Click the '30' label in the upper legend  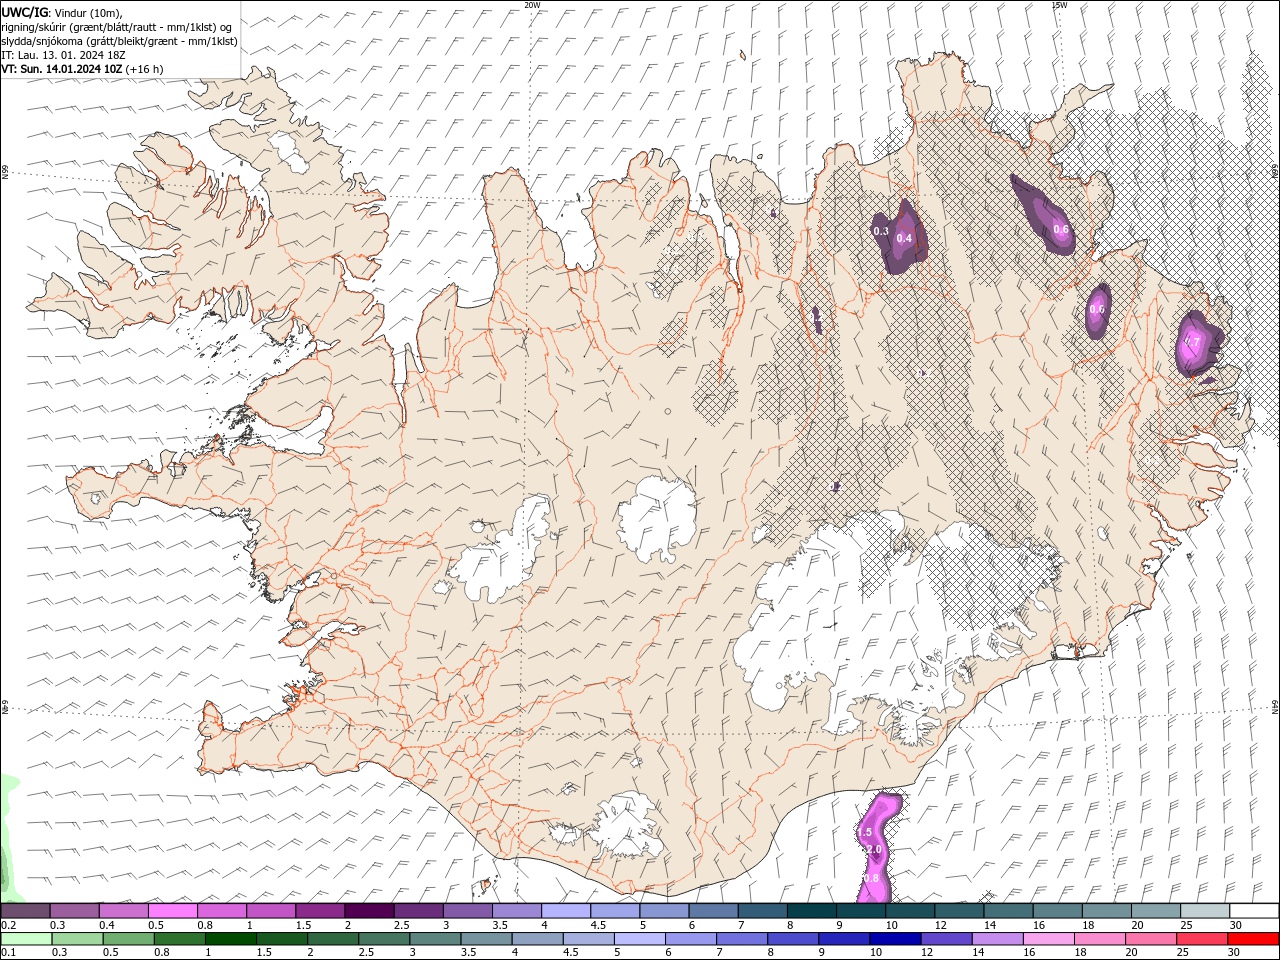click(1234, 925)
